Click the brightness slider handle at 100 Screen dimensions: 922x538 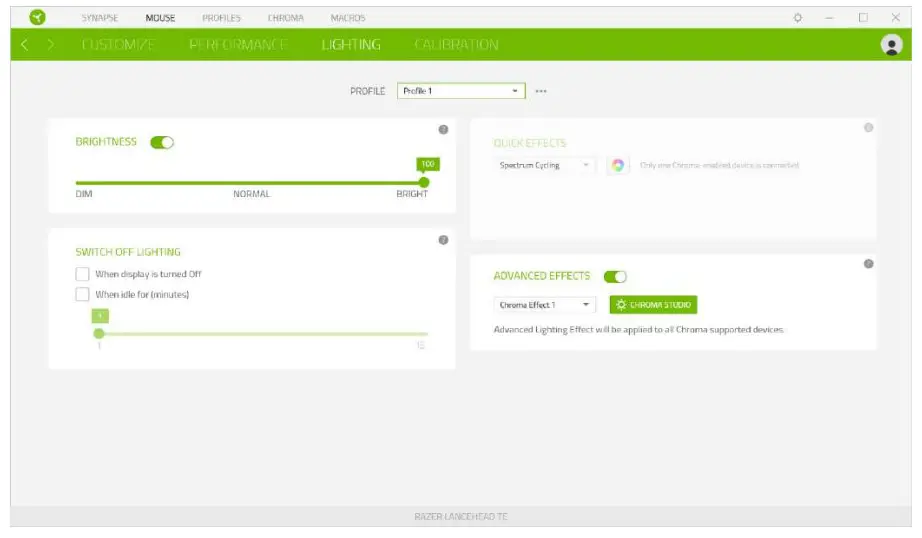click(x=424, y=183)
